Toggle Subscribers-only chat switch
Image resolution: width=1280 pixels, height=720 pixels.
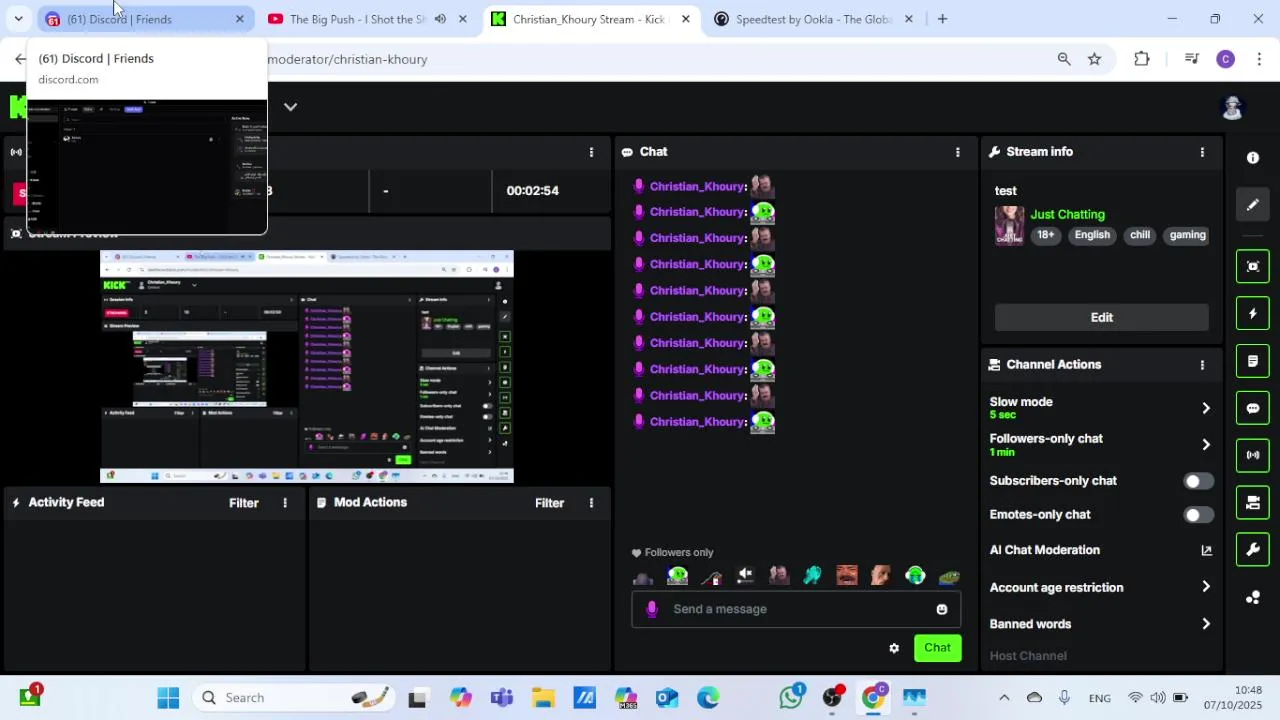1198,481
